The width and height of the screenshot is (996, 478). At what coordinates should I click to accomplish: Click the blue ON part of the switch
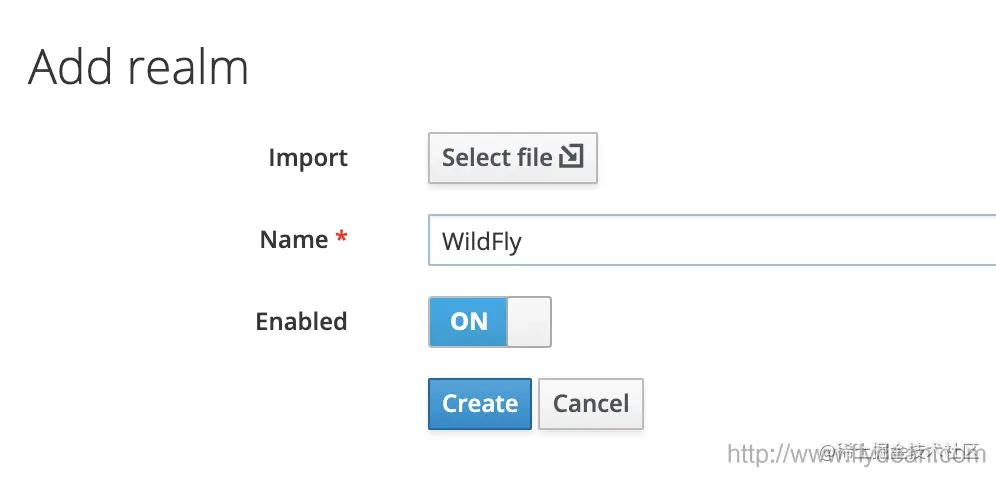point(469,322)
